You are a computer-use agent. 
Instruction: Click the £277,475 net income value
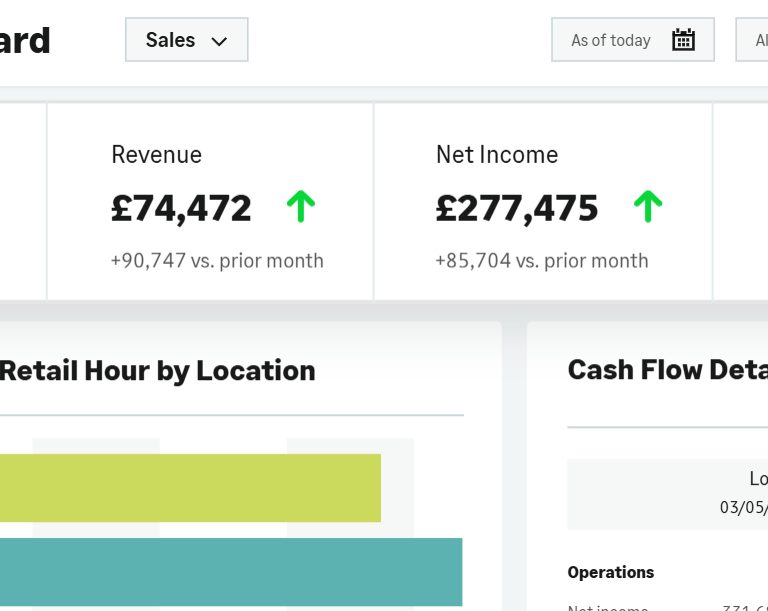coord(517,208)
